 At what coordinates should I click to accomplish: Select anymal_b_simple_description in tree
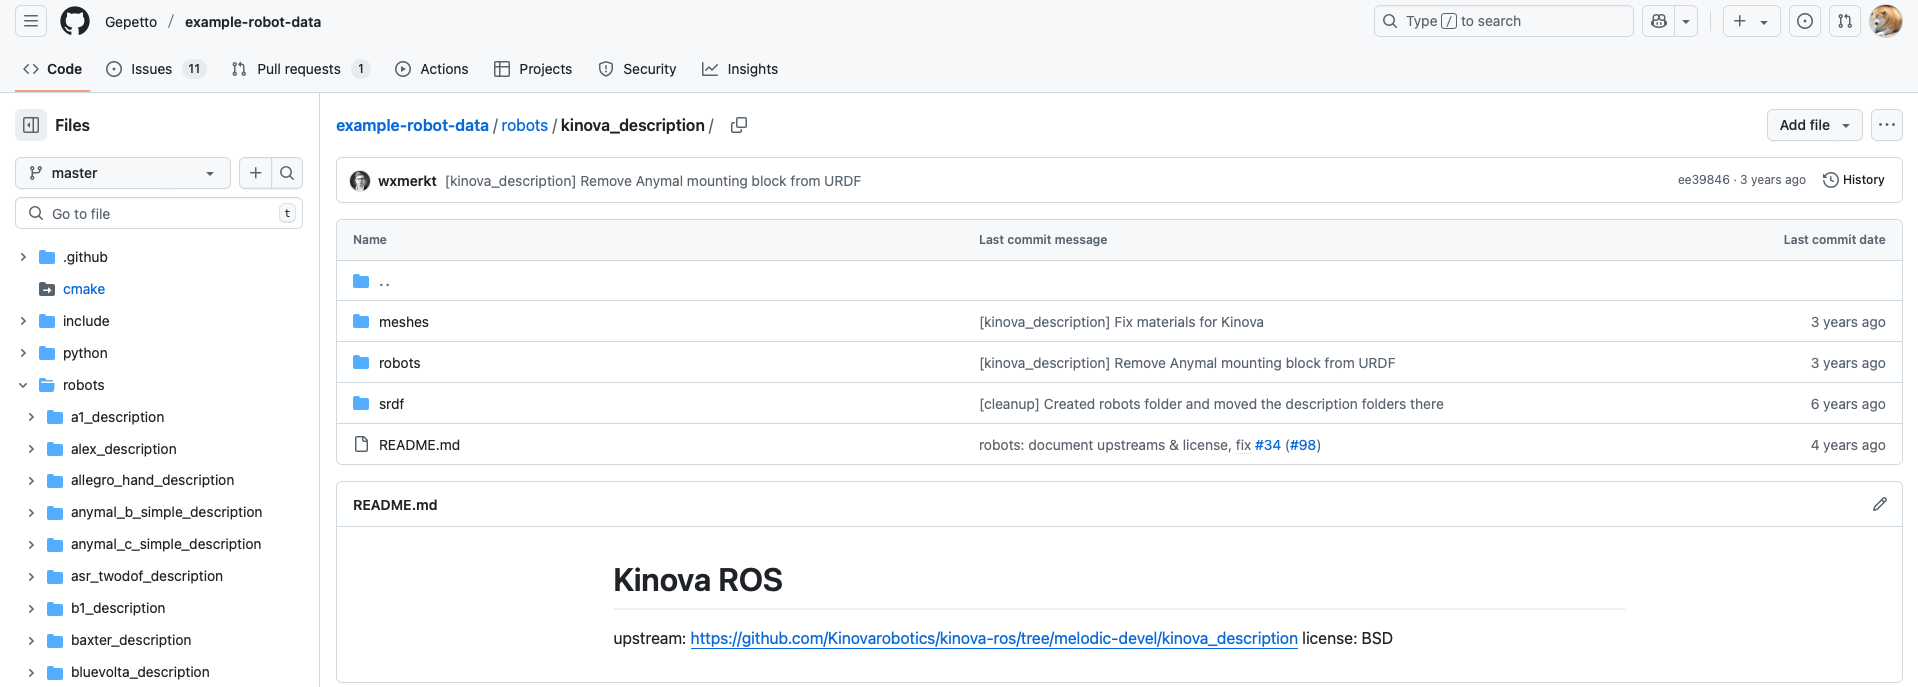[x=166, y=512]
